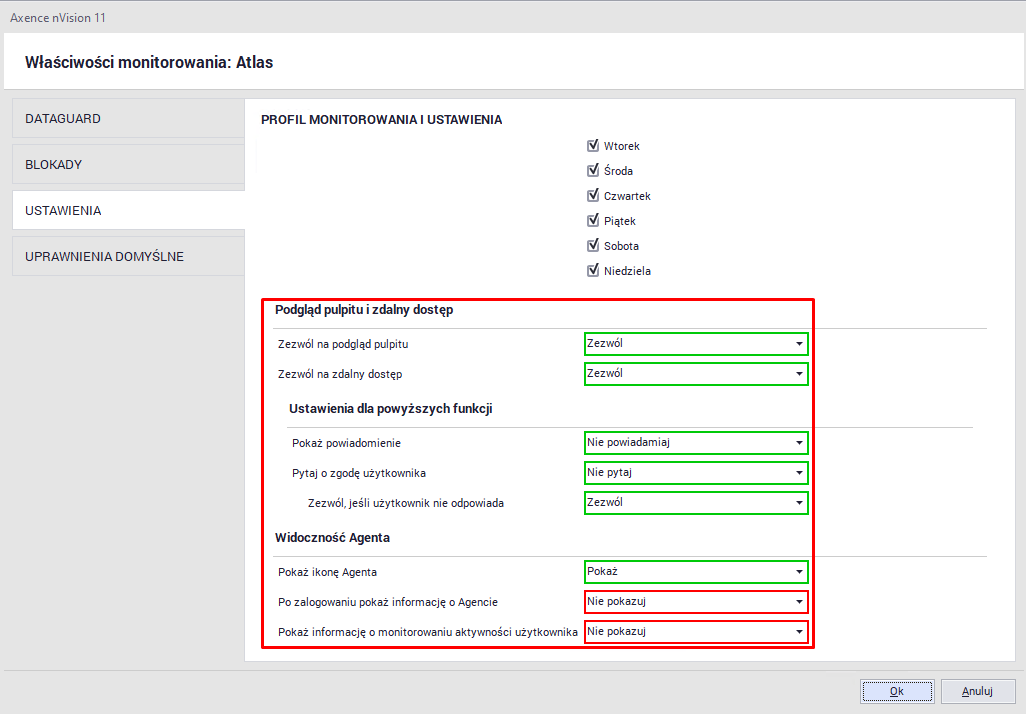
Task: Open the user activity monitoring information dropdown
Action: coord(696,632)
